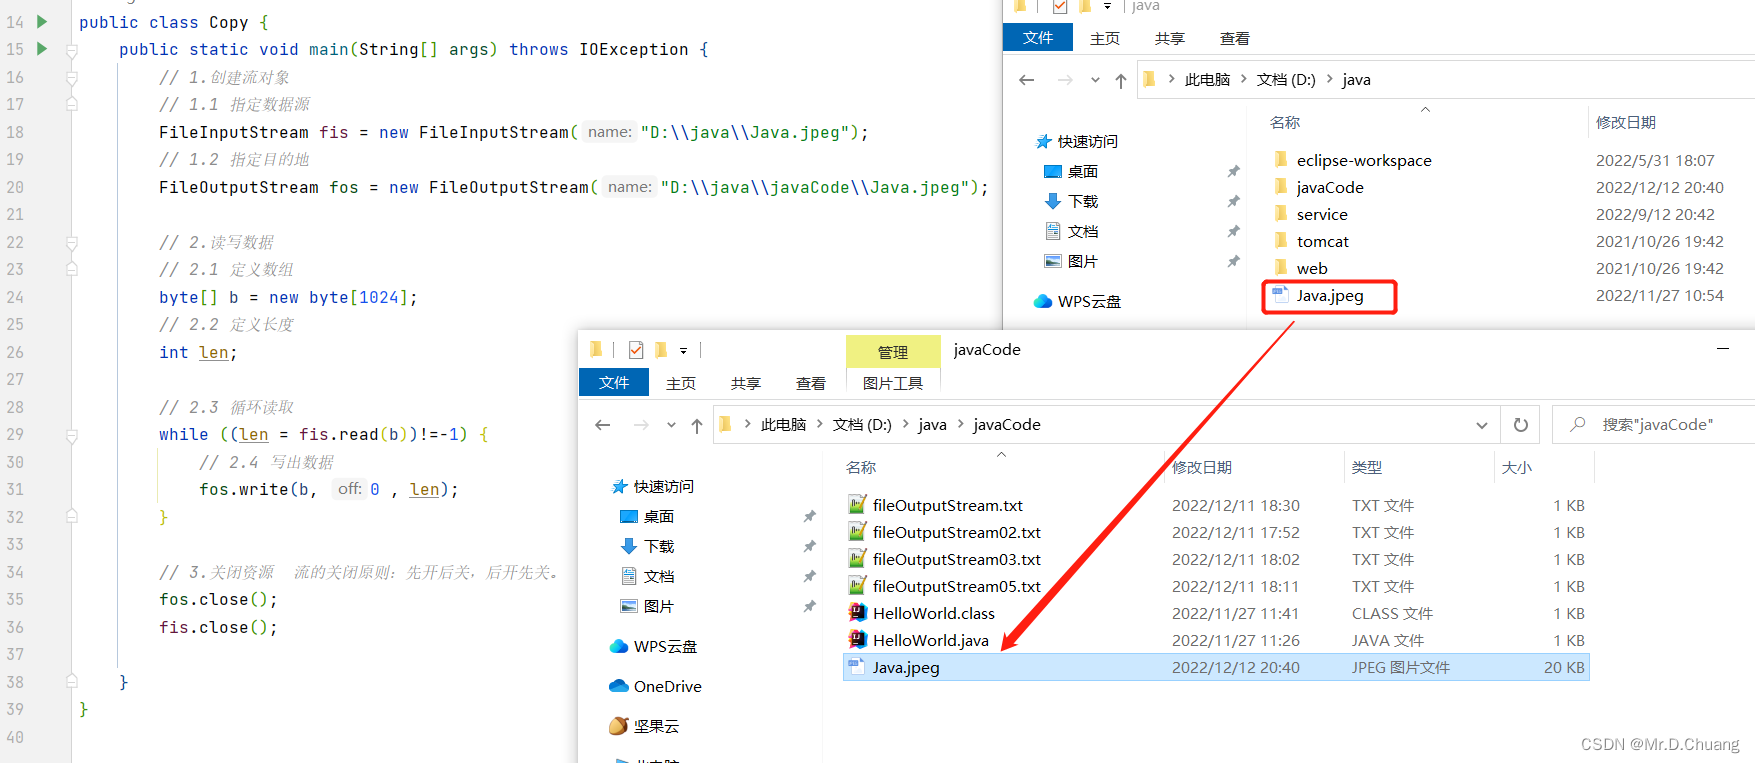Select 桌面 in java window sidebar
The width and height of the screenshot is (1755, 763).
tap(1071, 171)
